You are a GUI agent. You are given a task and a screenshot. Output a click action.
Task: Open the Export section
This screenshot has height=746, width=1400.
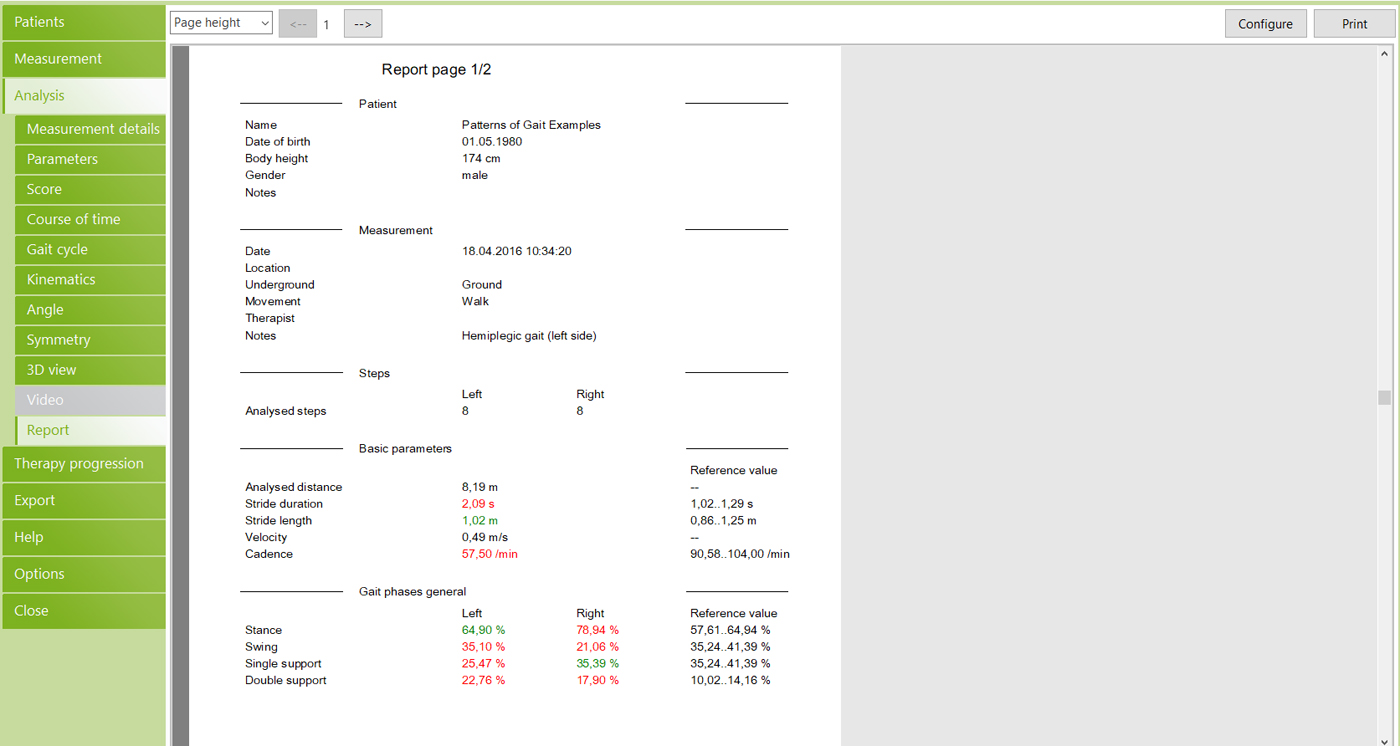pos(84,501)
